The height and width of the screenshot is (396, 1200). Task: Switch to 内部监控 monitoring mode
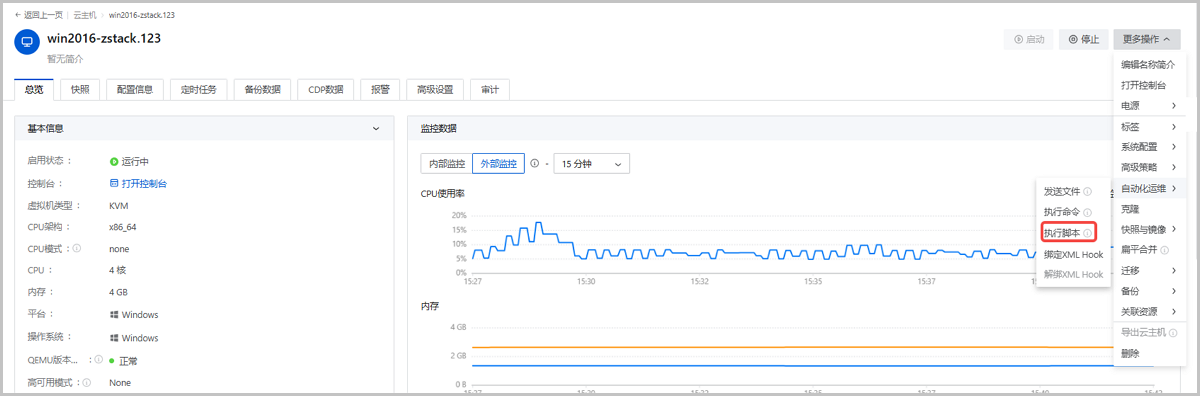click(x=447, y=164)
